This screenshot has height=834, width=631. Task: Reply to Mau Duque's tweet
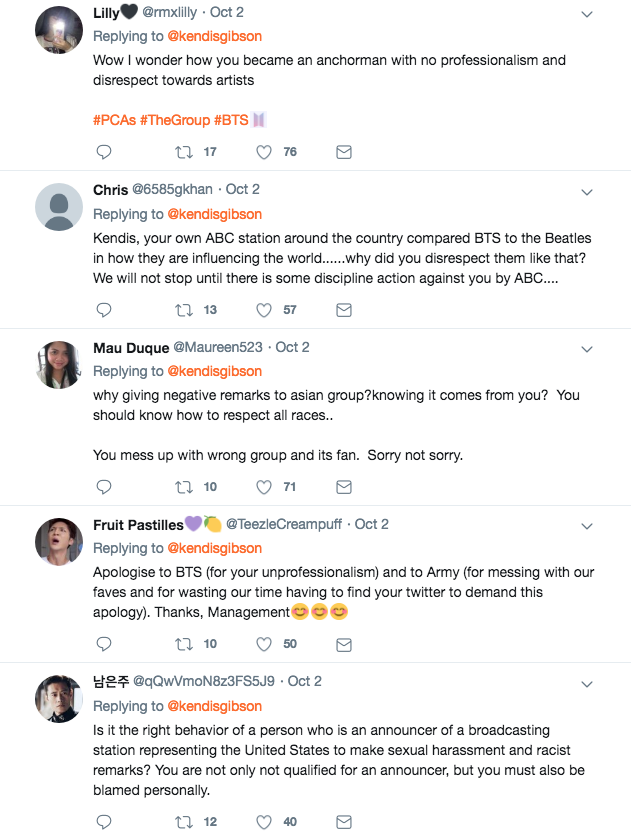[x=104, y=487]
